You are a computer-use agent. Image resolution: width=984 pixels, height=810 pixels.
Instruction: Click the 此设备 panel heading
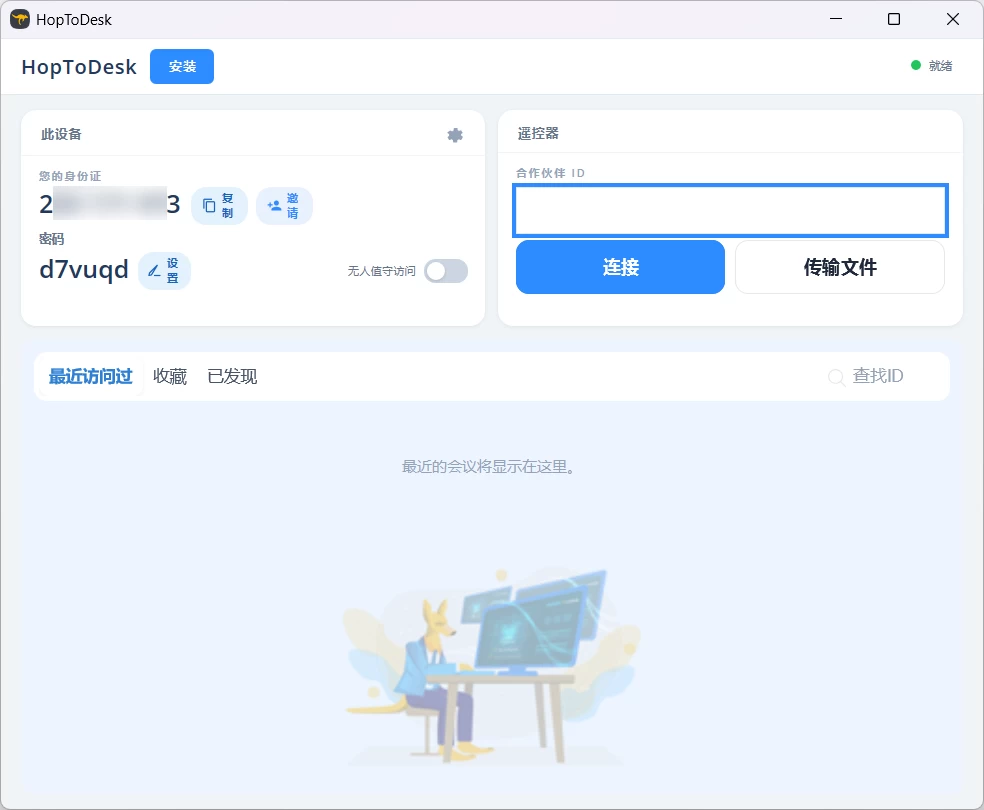(61, 134)
